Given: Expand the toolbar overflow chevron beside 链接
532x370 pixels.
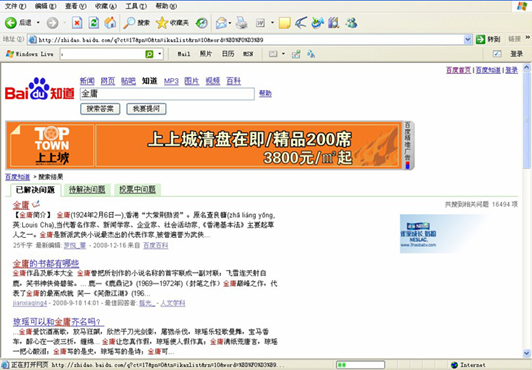Looking at the screenshot, I should click(x=528, y=37).
